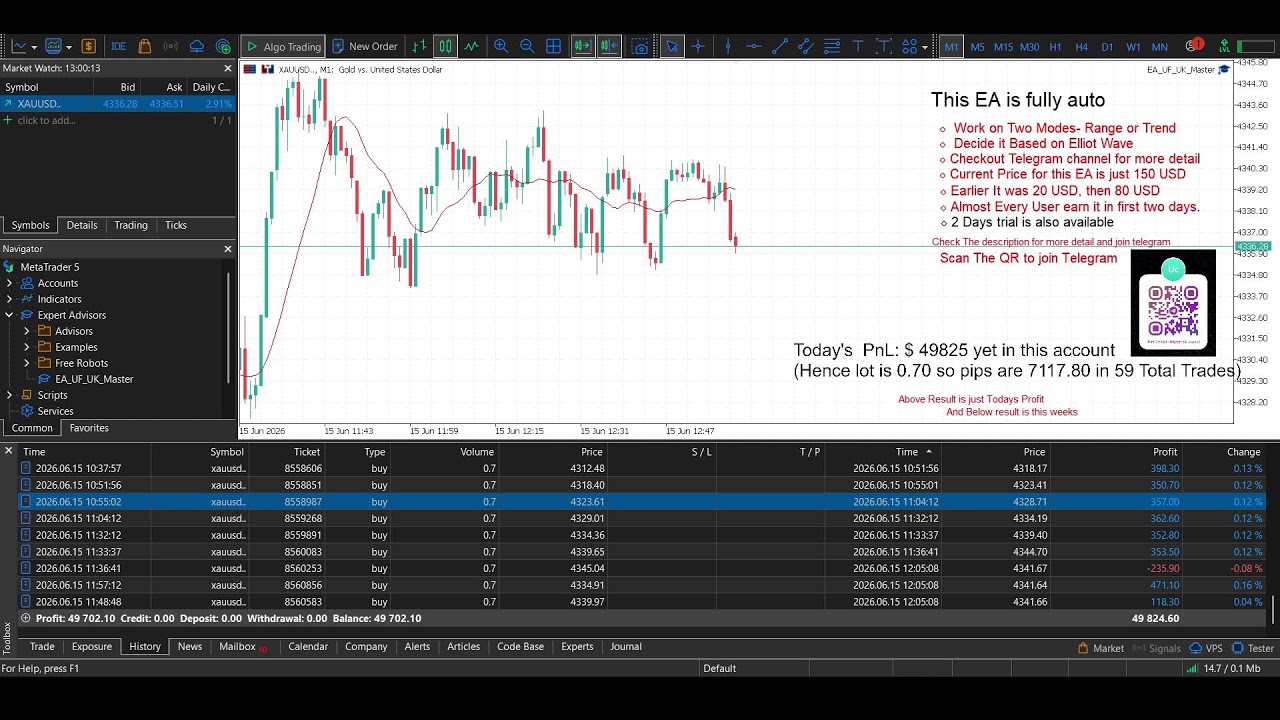1280x720 pixels.
Task: Open the new chart icon
Action: click(19, 46)
